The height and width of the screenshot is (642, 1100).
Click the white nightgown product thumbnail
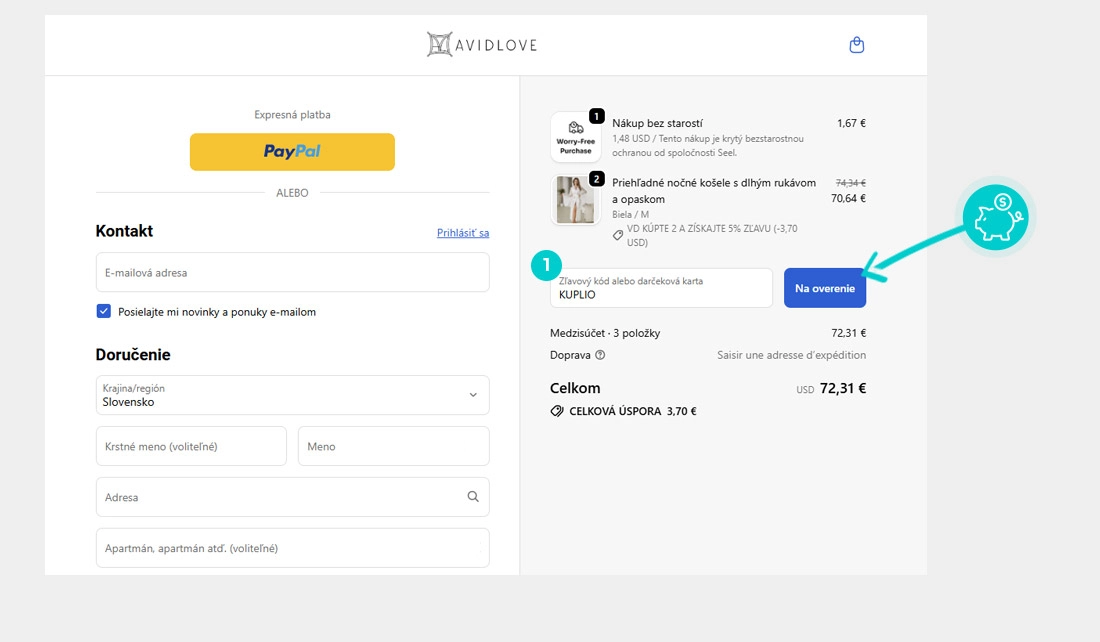[576, 200]
